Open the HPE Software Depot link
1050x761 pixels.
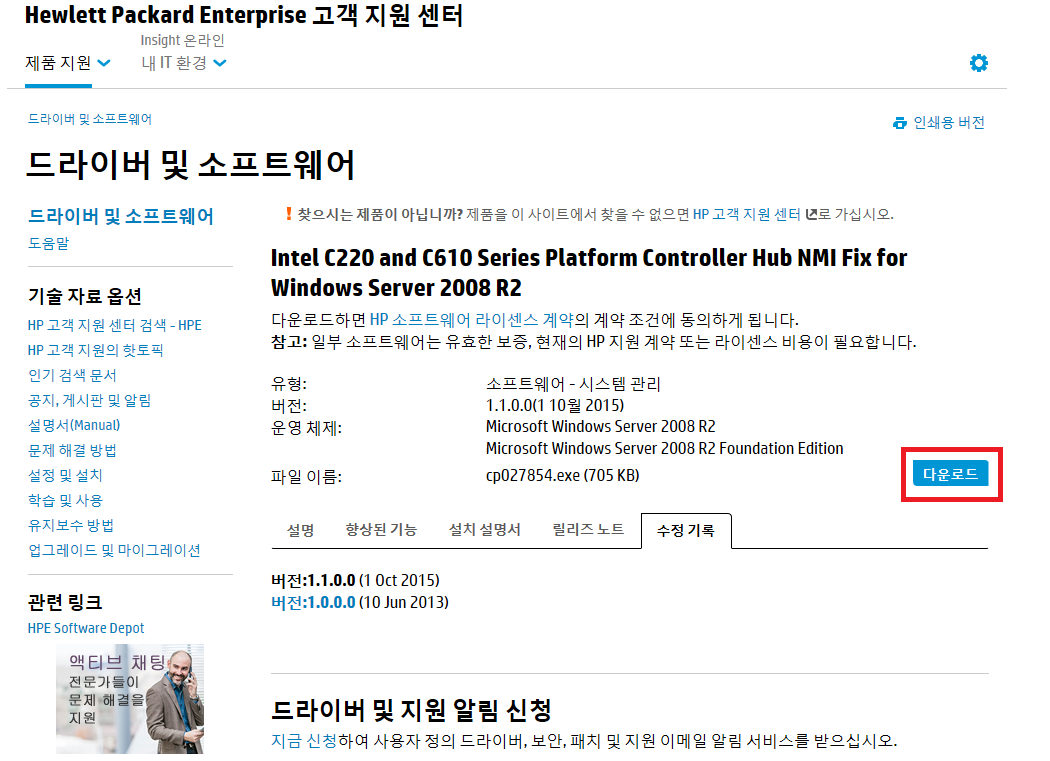click(x=86, y=628)
